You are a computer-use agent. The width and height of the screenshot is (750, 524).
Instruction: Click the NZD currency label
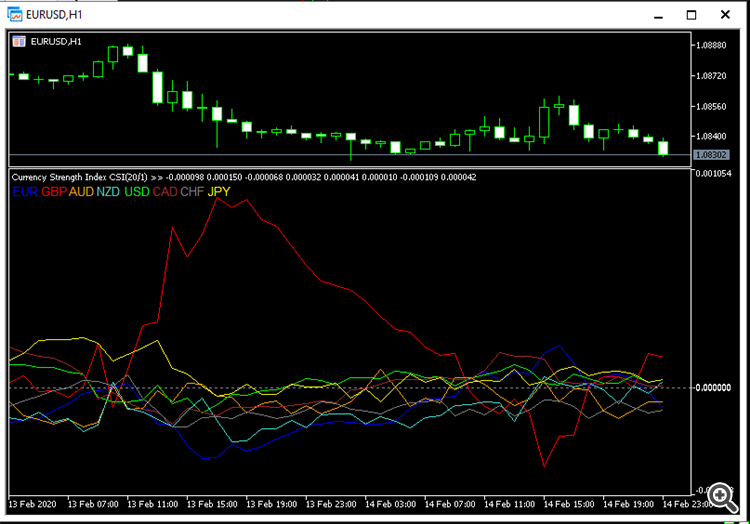pos(108,191)
